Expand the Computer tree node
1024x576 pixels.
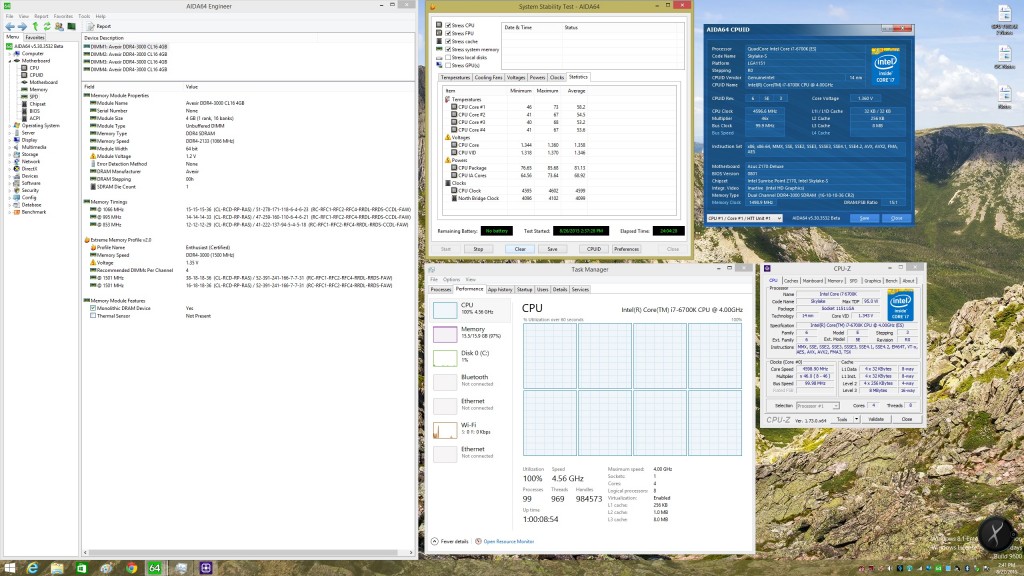(x=10, y=54)
